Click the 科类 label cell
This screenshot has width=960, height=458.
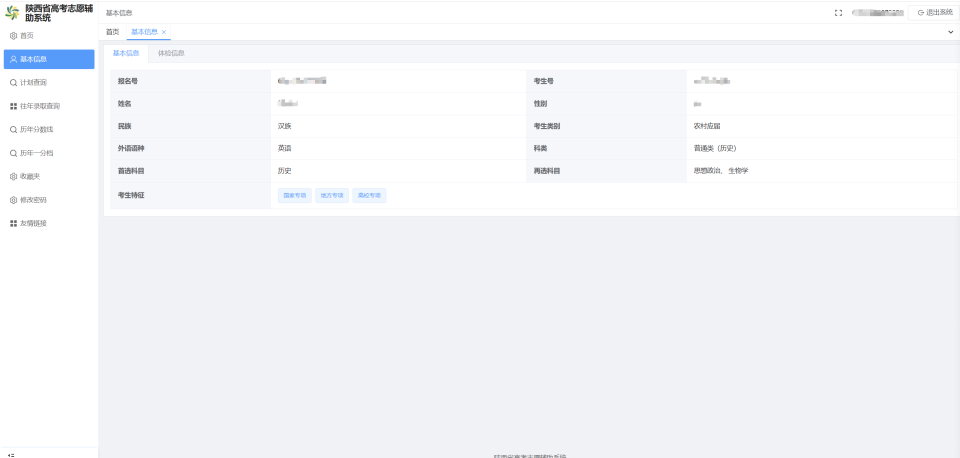[x=607, y=149]
